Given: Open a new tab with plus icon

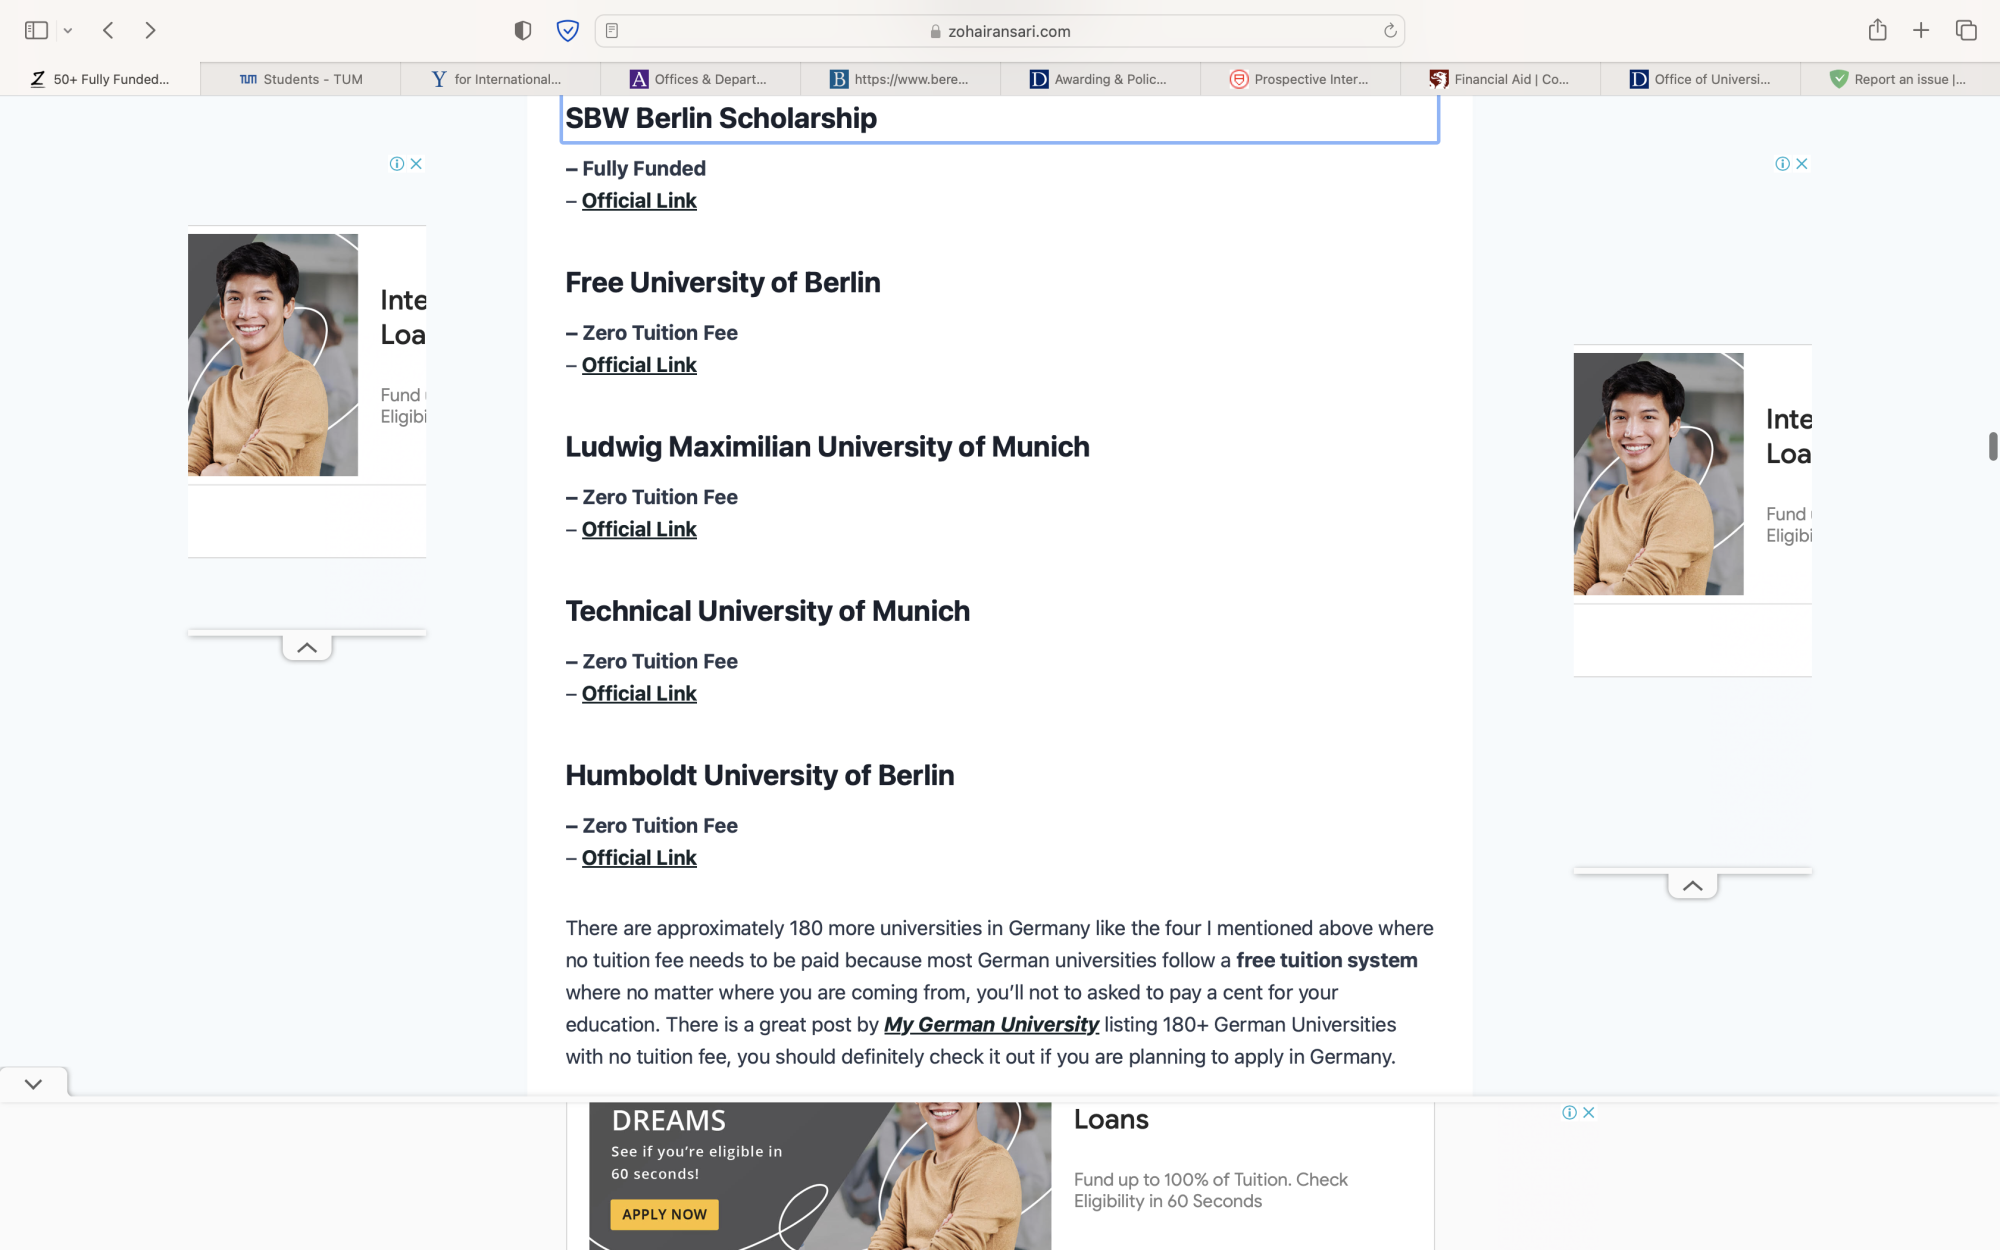Looking at the screenshot, I should 1921,30.
